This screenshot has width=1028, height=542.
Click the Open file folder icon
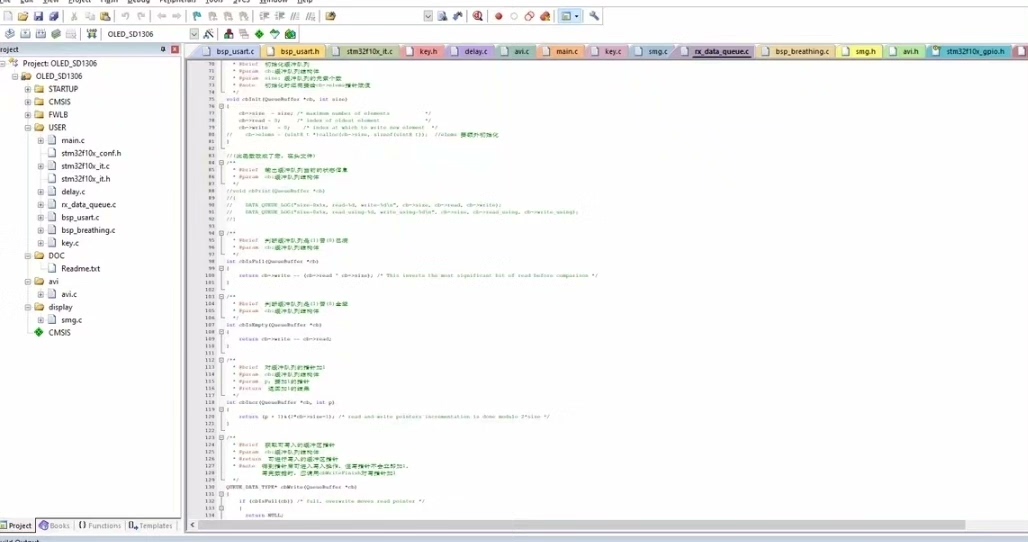(24, 16)
